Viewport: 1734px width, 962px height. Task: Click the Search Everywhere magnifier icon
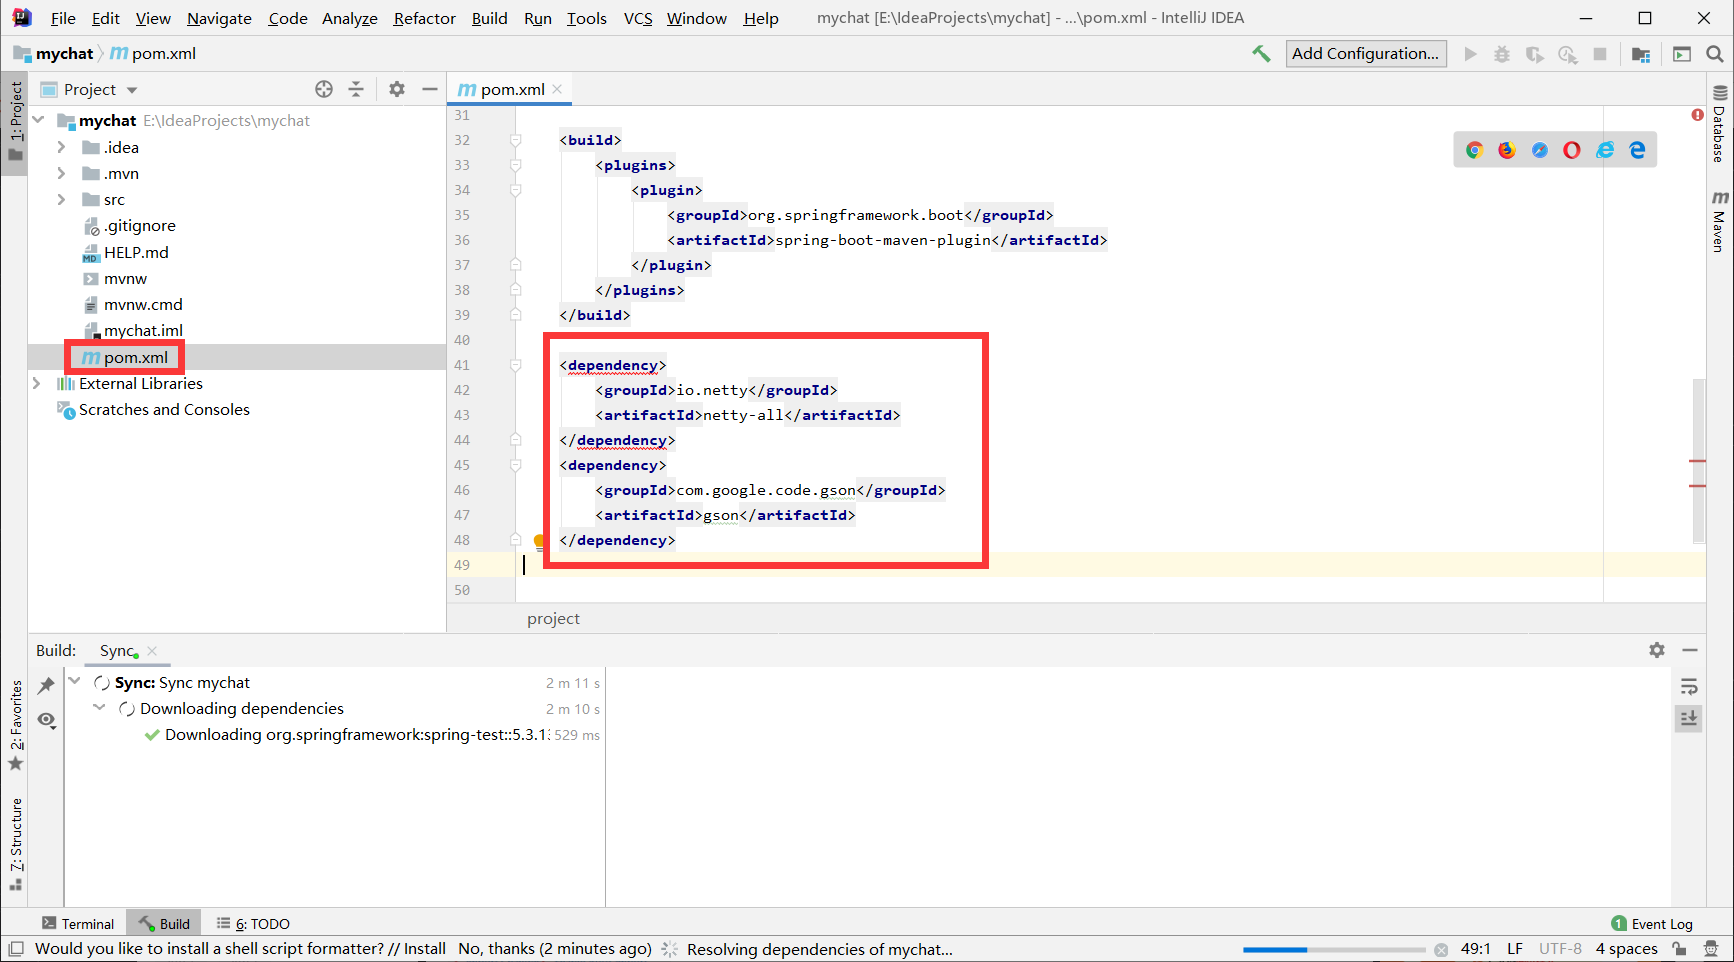pos(1714,54)
